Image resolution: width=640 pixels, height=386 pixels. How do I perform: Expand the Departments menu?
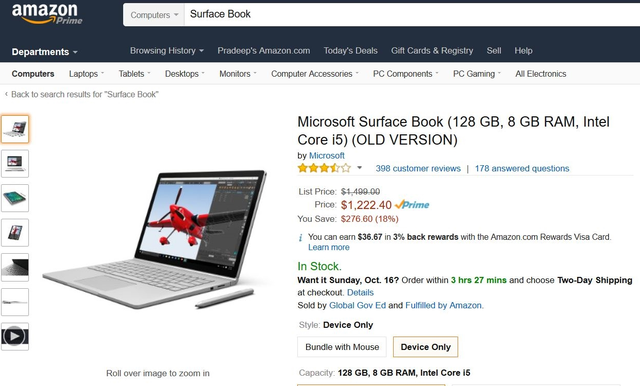44,52
